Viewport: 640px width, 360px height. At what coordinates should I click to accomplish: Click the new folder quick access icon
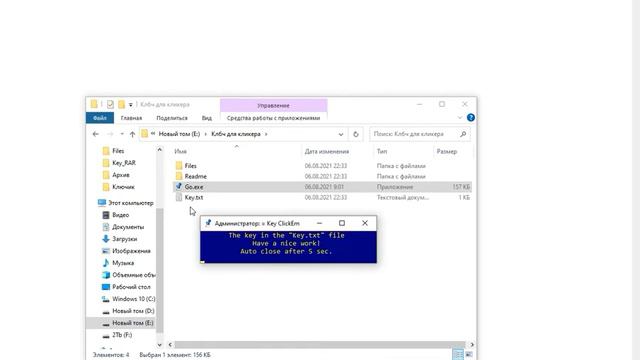(122, 104)
